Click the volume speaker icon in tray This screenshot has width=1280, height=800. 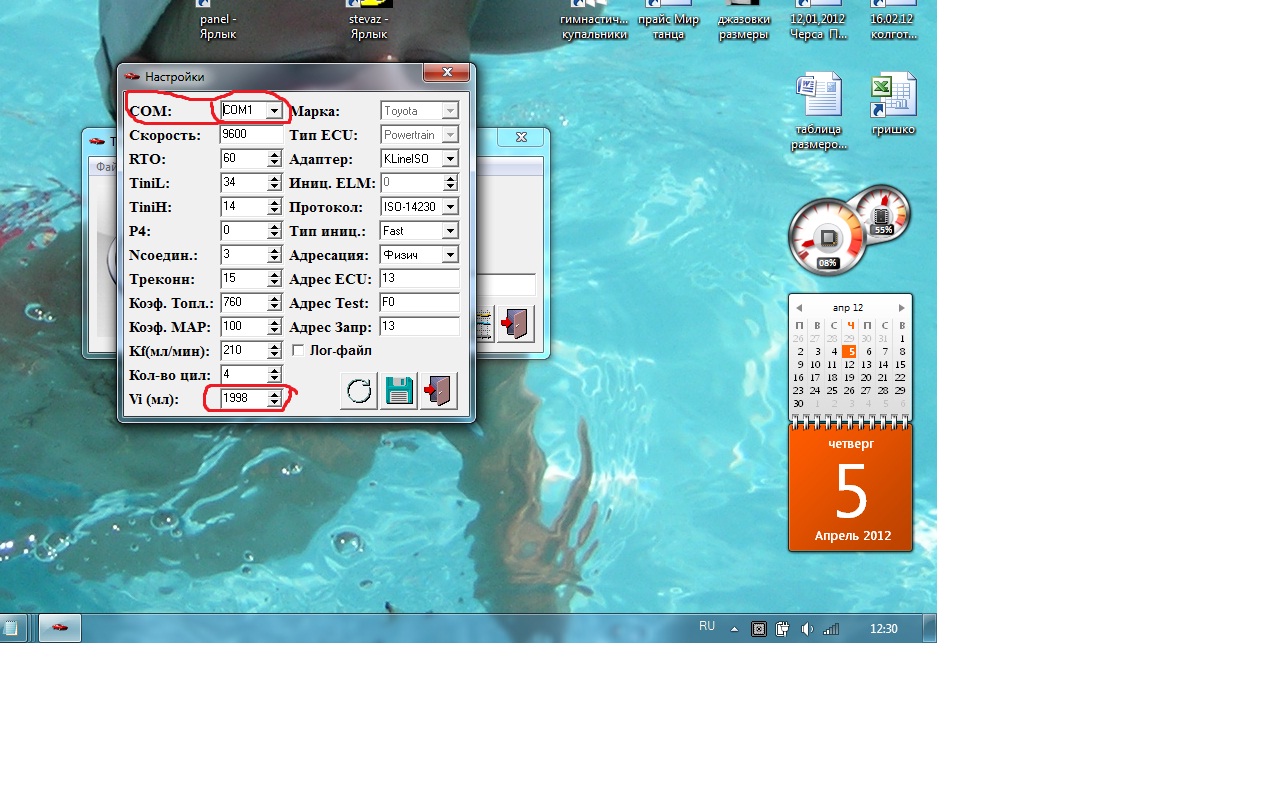[807, 629]
